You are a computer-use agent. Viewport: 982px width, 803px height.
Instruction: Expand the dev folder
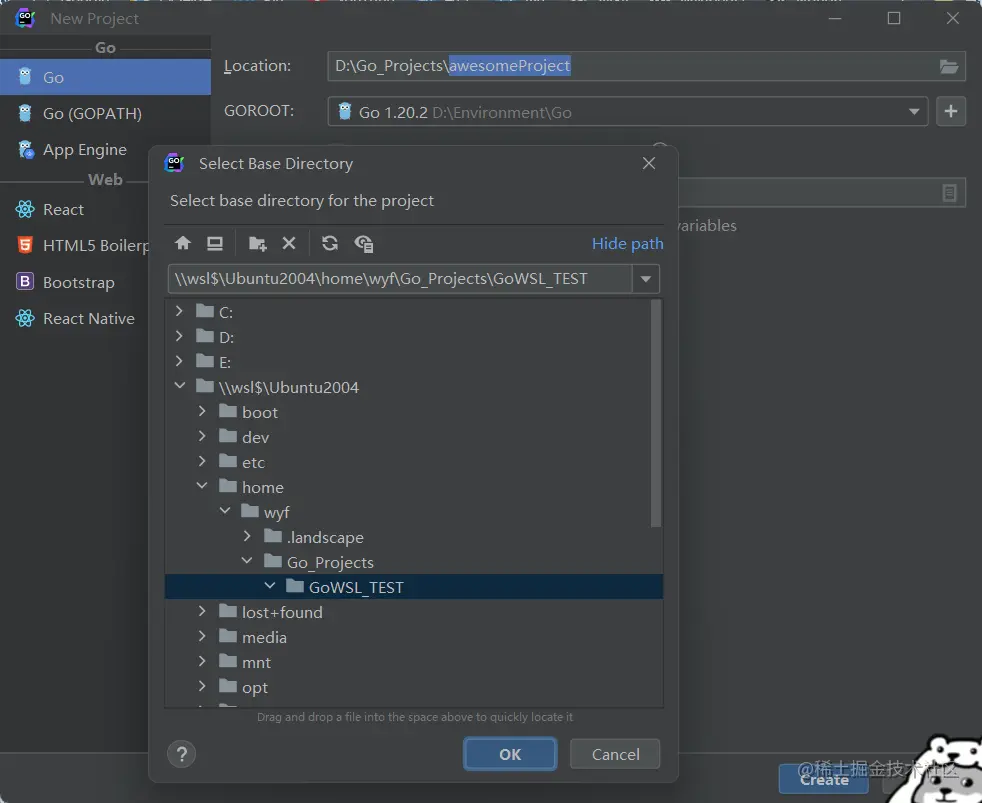[x=202, y=436]
